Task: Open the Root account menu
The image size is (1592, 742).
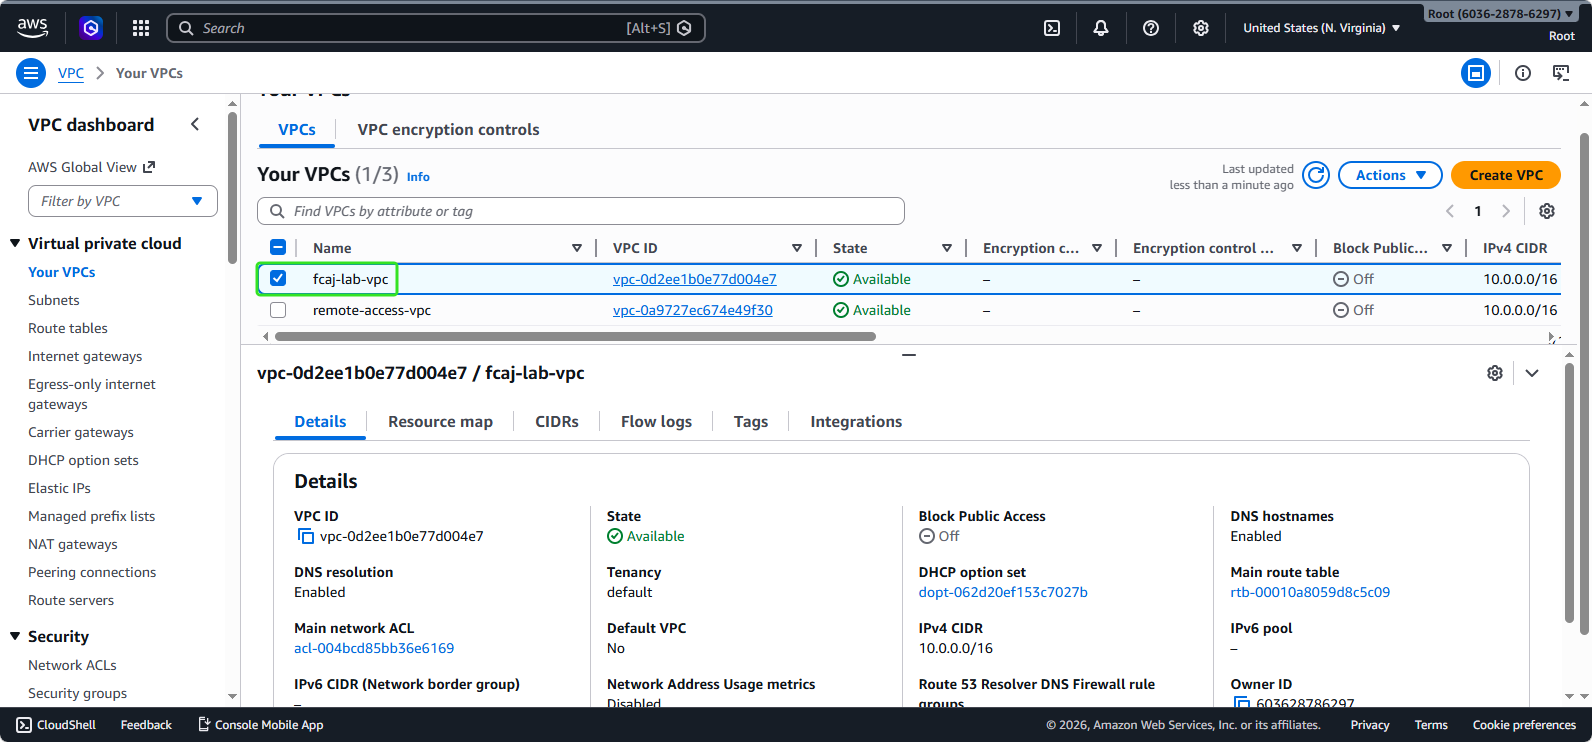Action: pos(1500,14)
